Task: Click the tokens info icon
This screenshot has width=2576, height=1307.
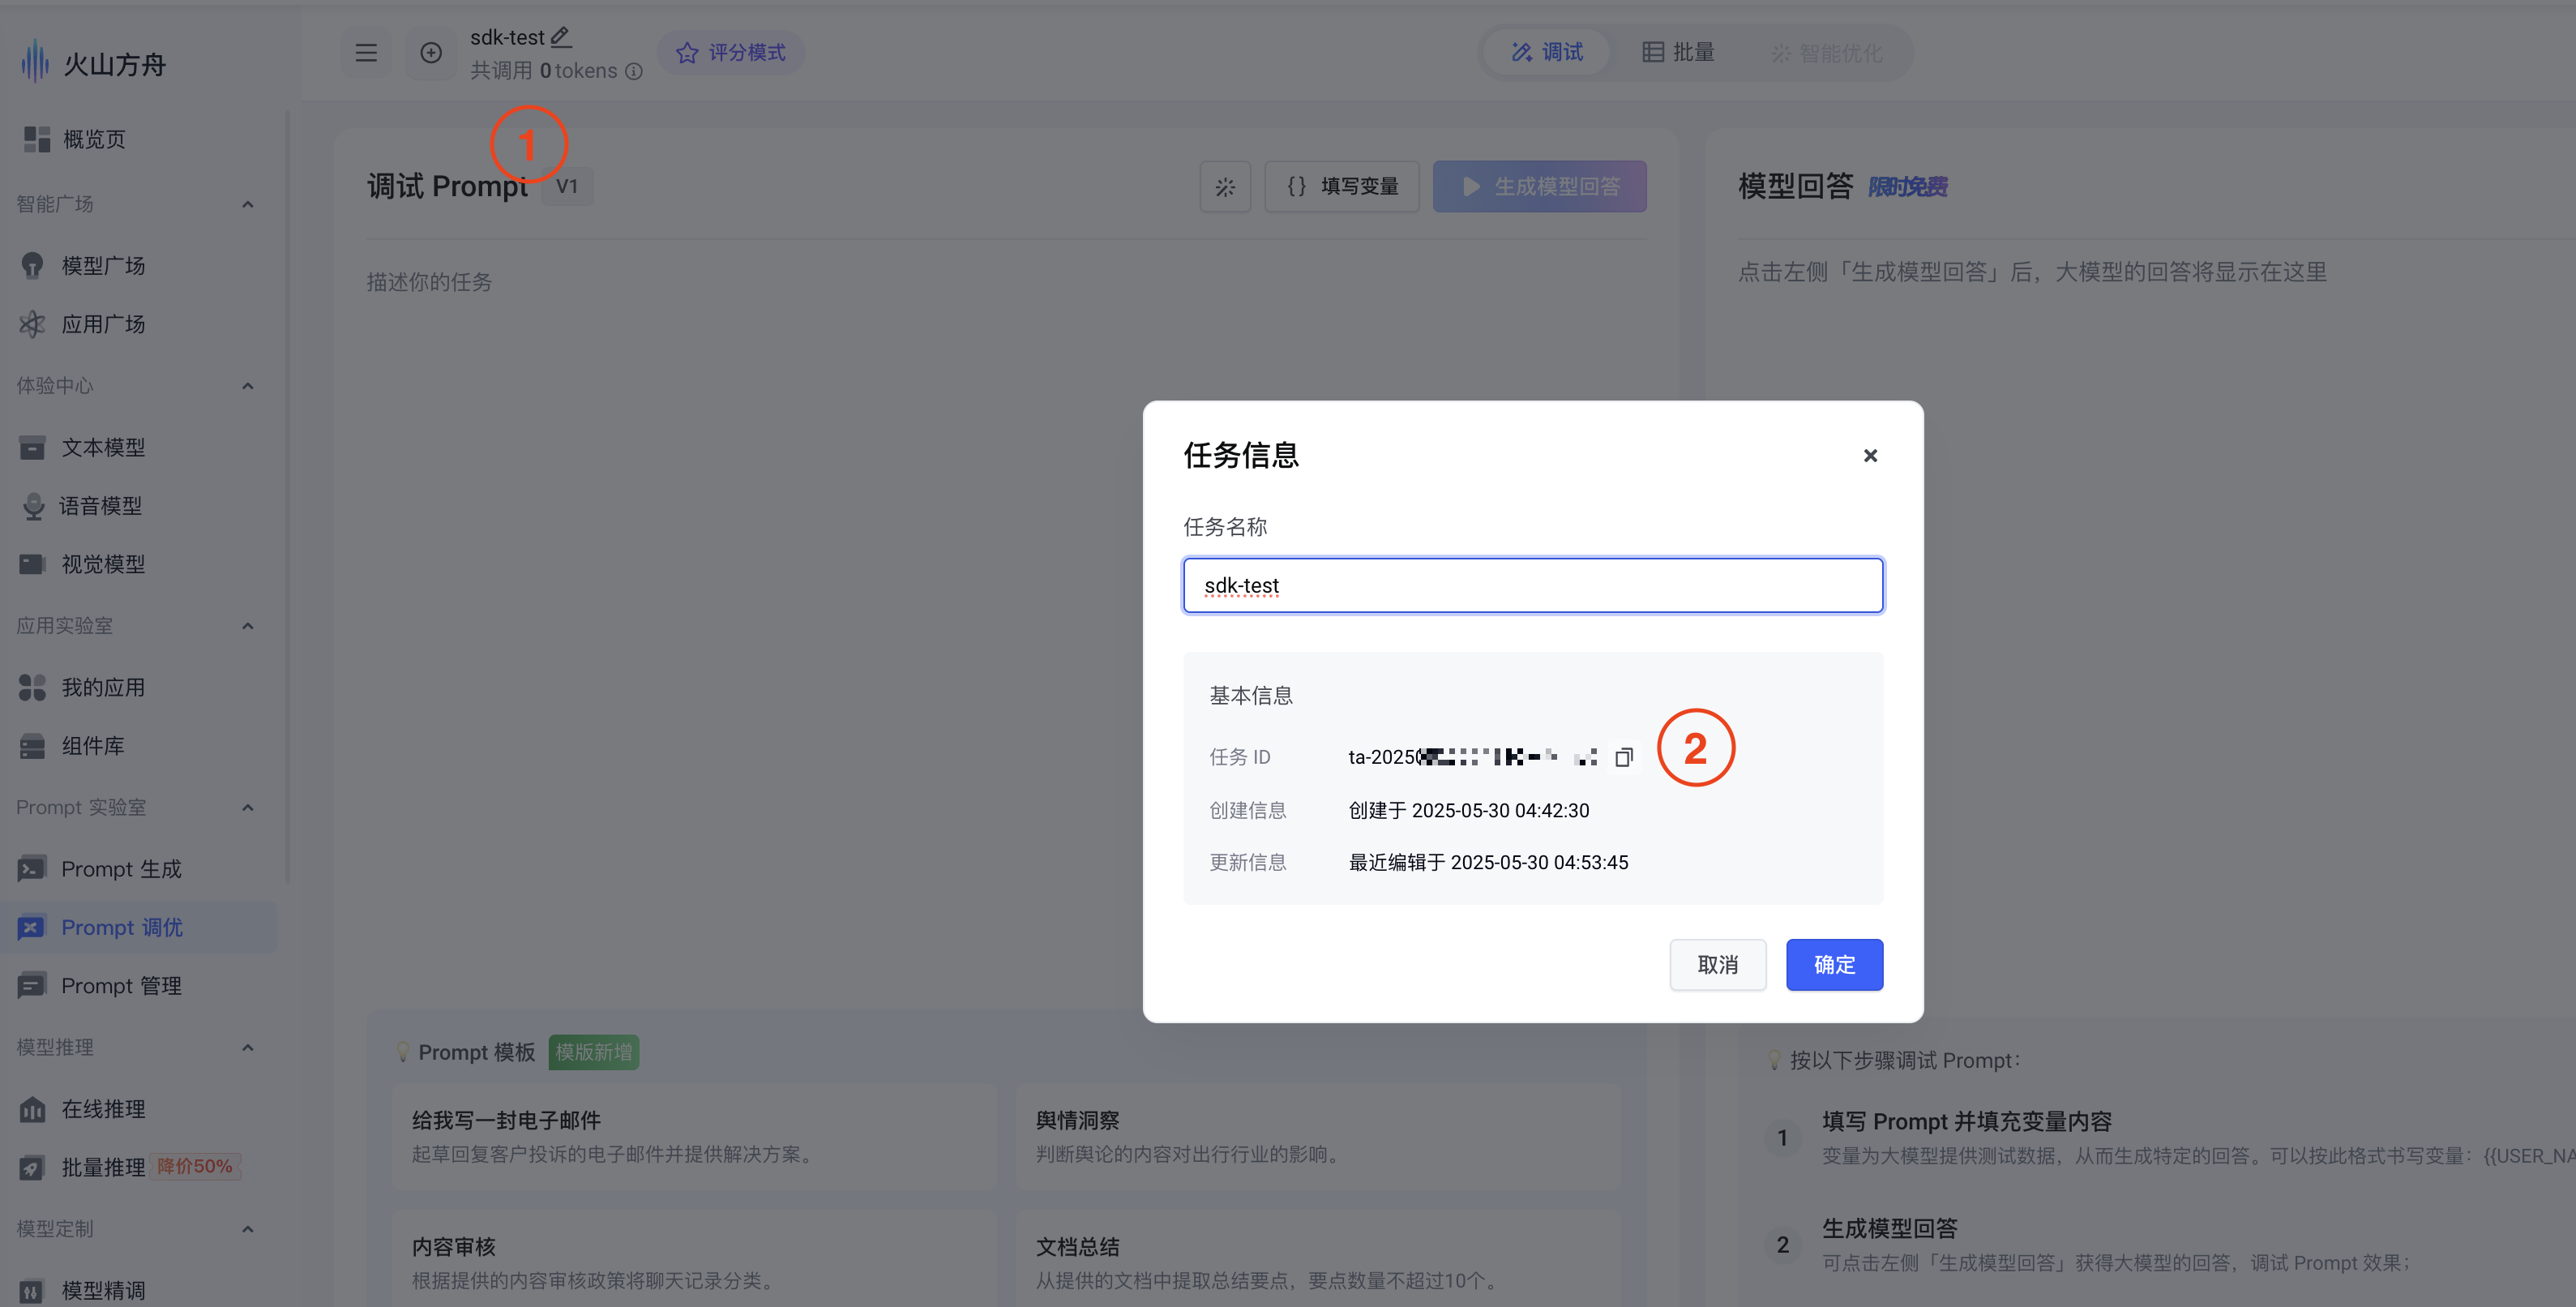Action: click(634, 71)
